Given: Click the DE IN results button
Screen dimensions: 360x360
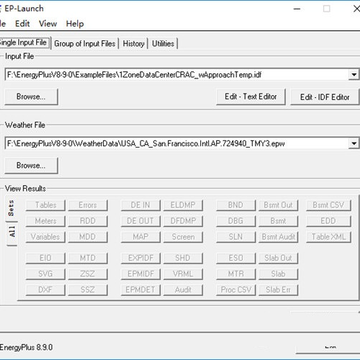Looking at the screenshot, I should (x=141, y=205).
